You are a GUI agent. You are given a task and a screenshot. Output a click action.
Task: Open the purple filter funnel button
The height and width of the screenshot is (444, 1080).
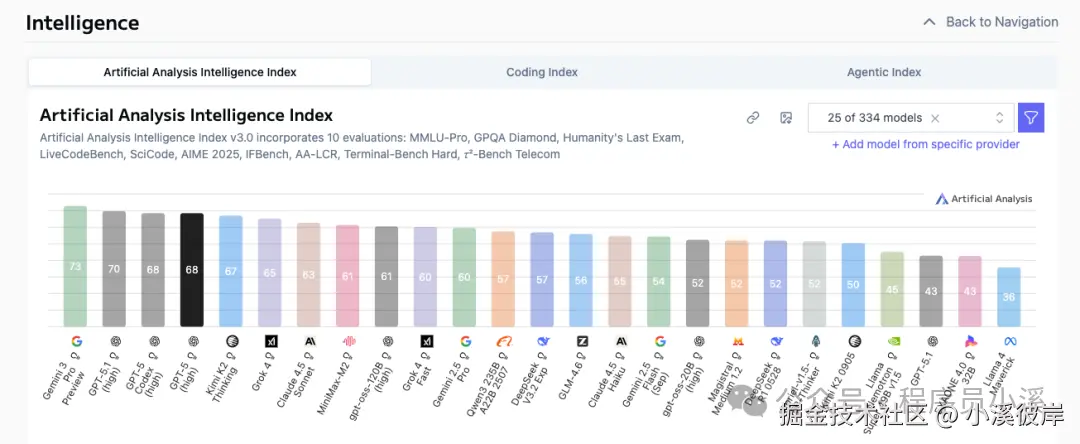click(1031, 118)
